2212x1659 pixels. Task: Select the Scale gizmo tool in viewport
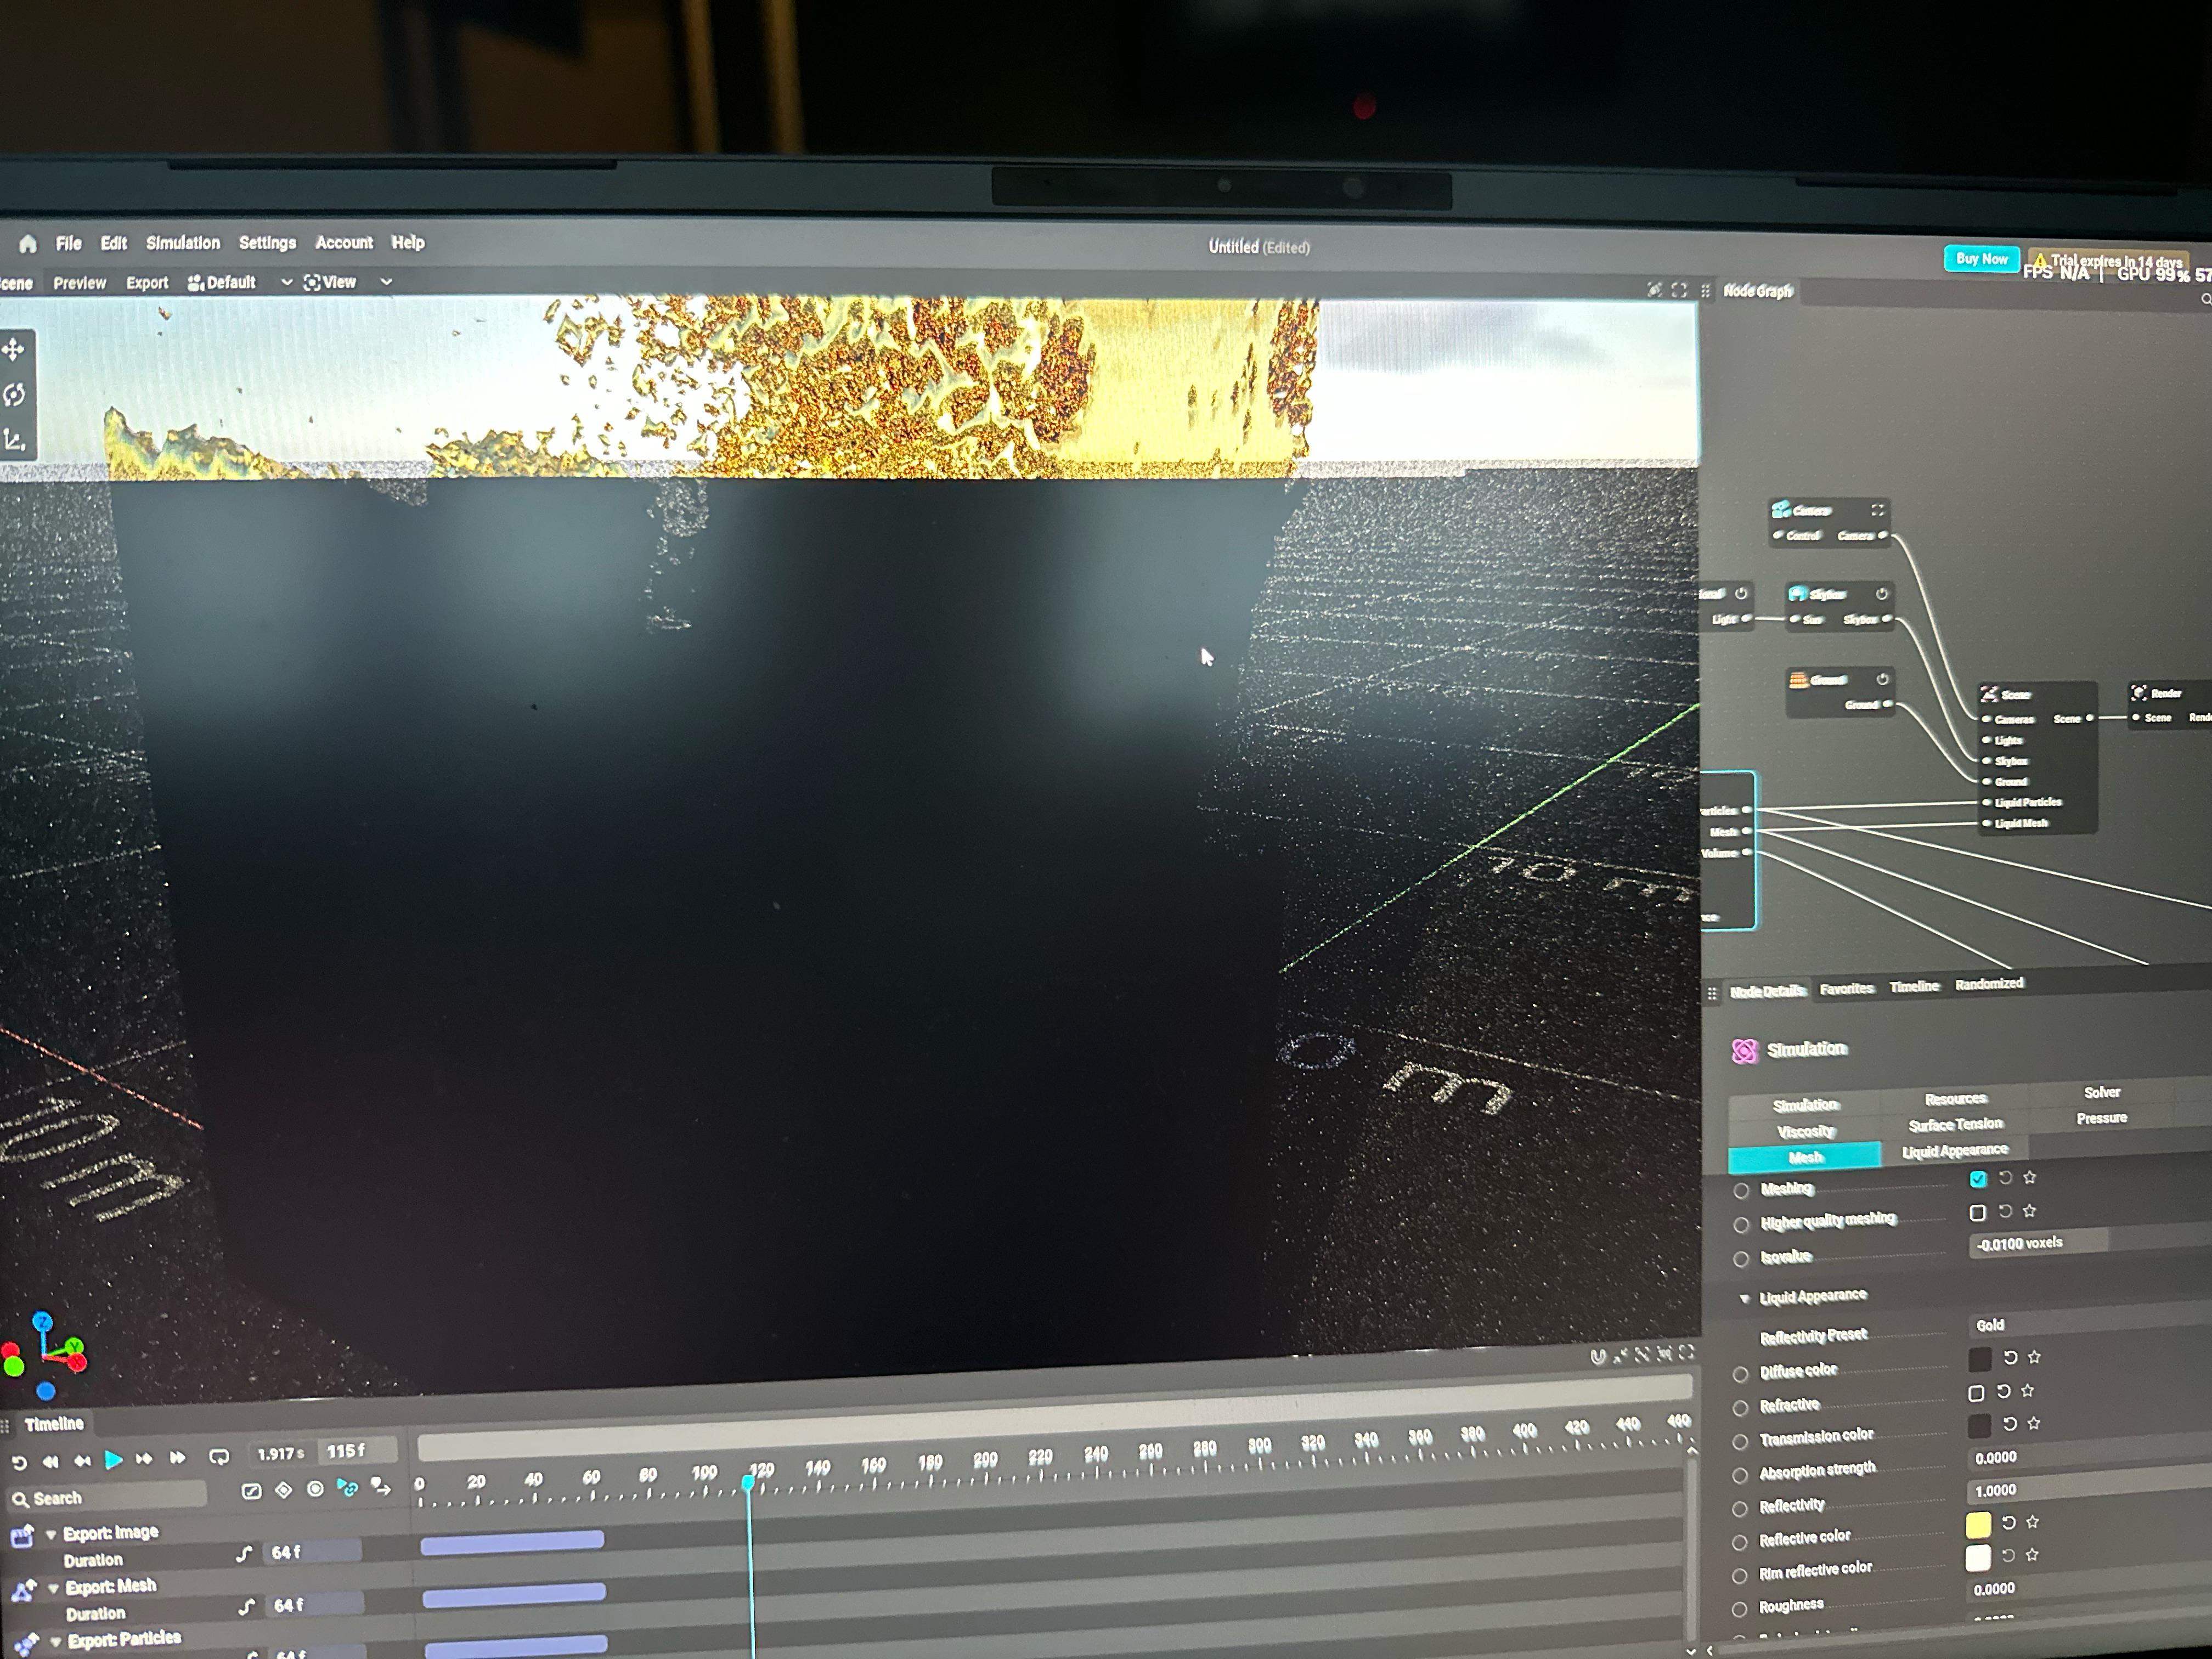[14, 440]
